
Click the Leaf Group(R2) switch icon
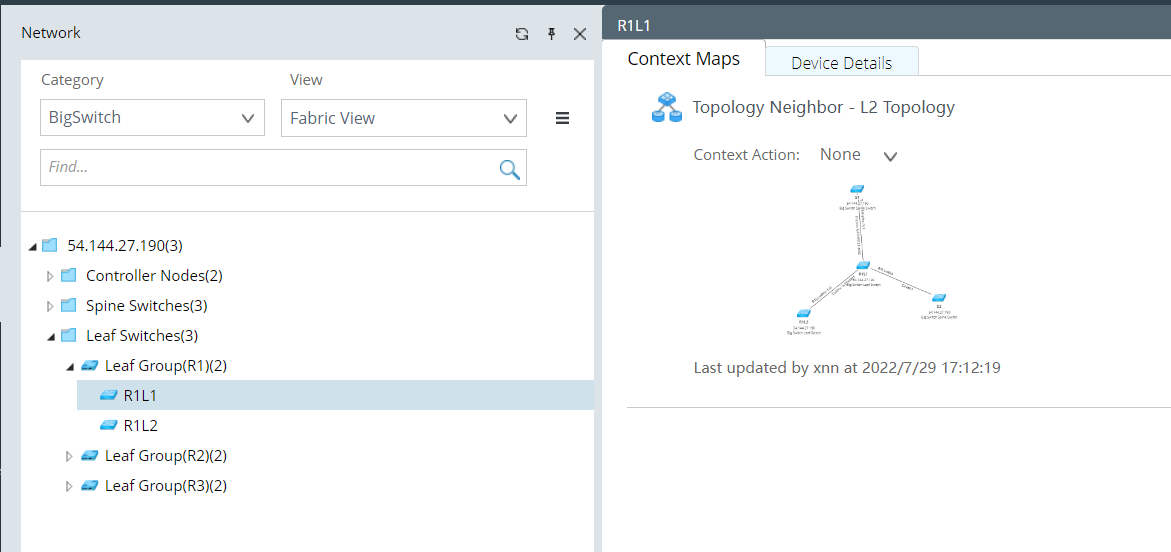[90, 456]
